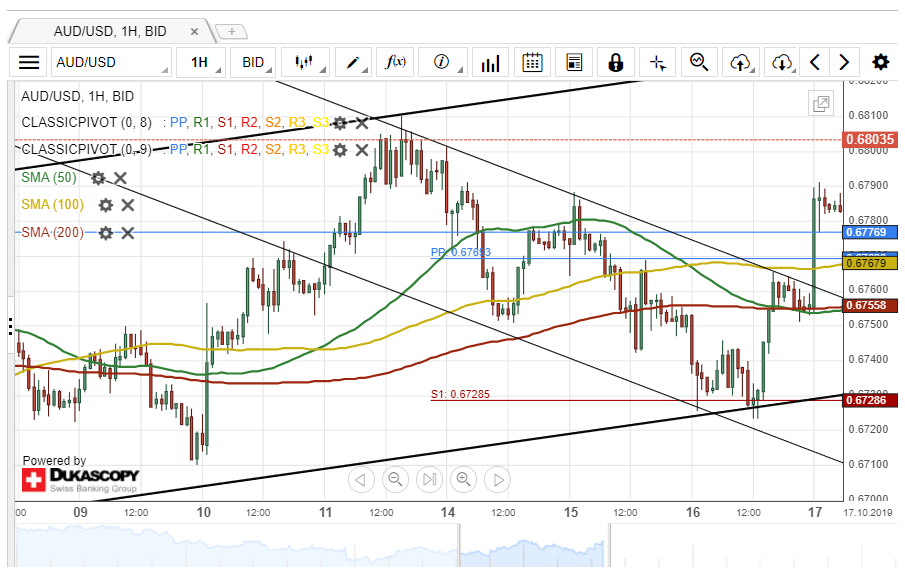
Task: Activate the crosshair cursor tool
Action: tap(658, 62)
